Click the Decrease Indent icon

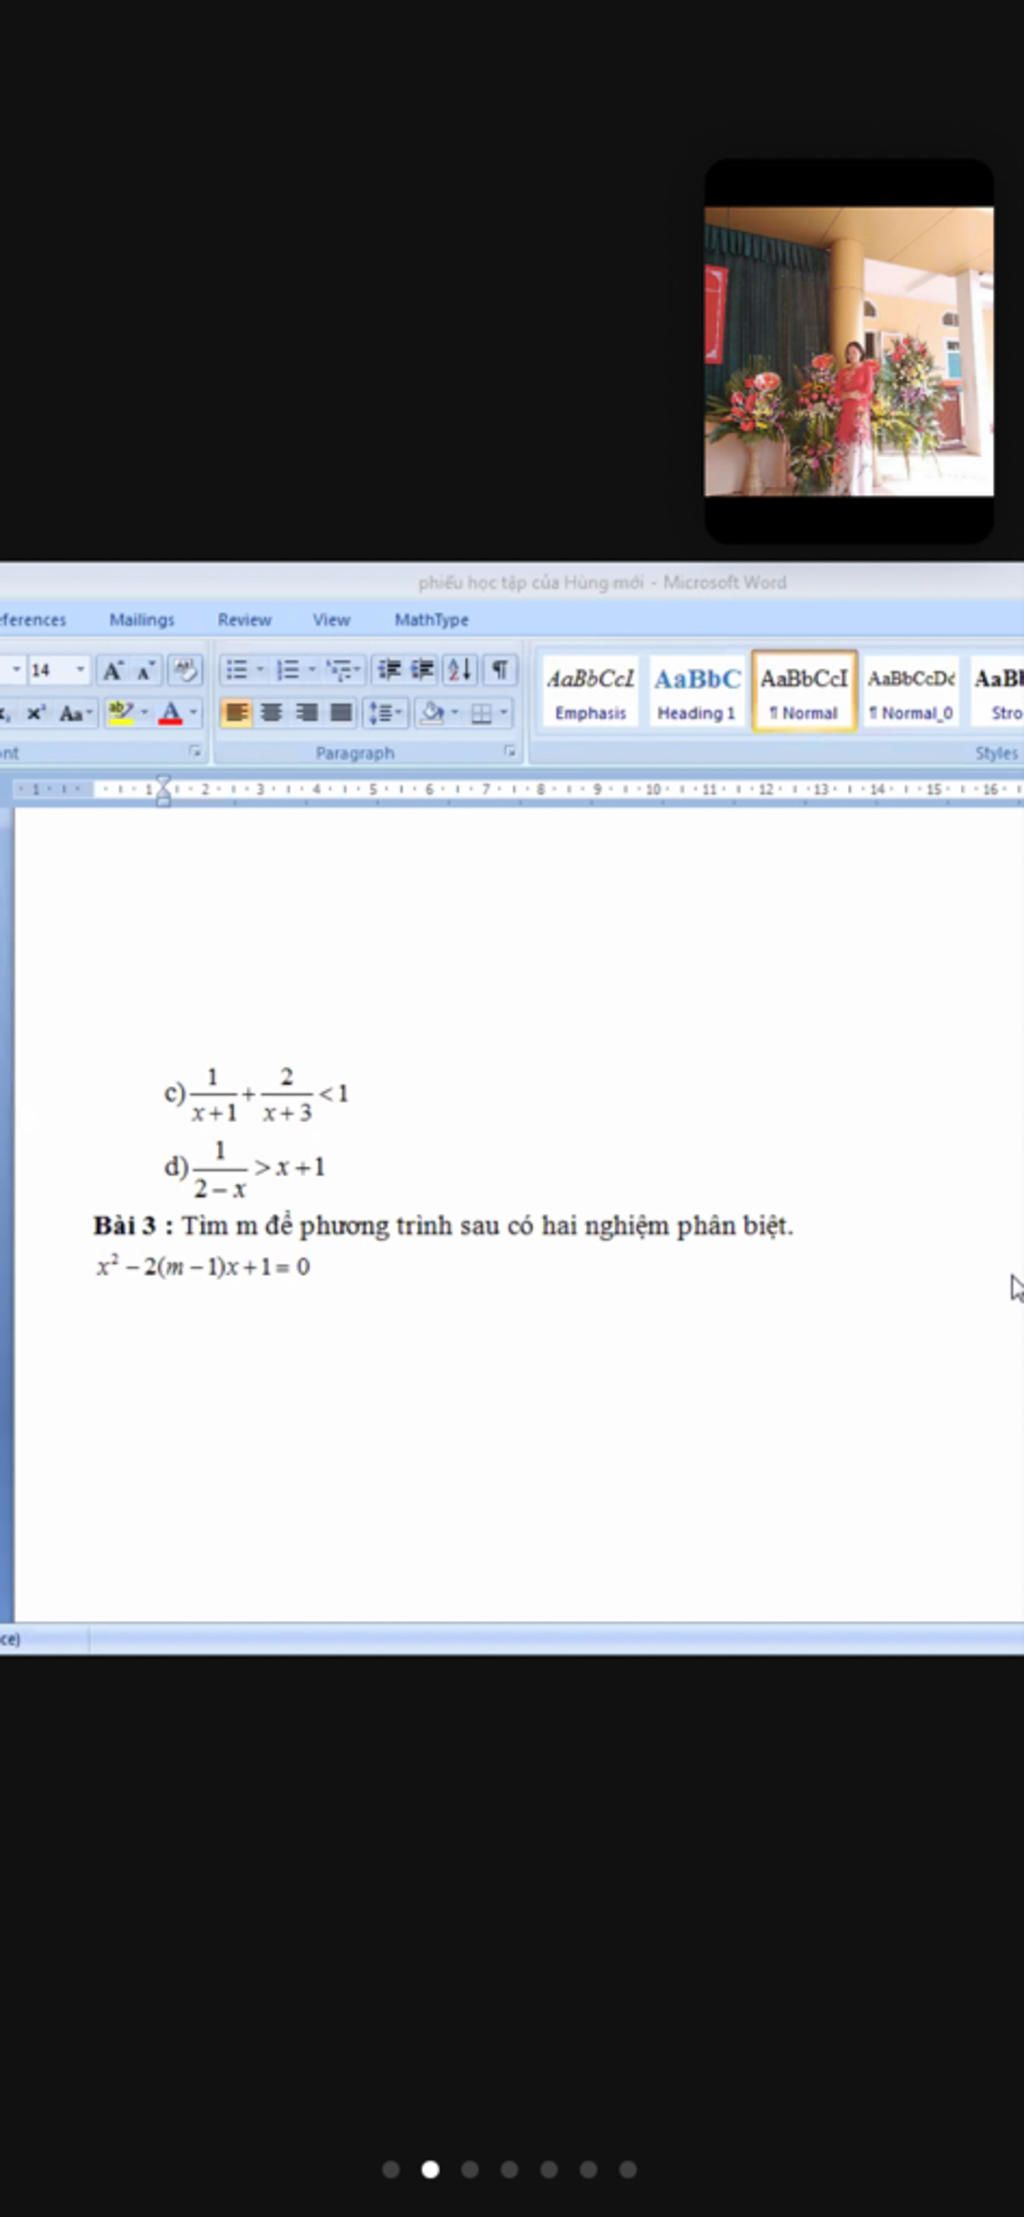pyautogui.click(x=390, y=670)
